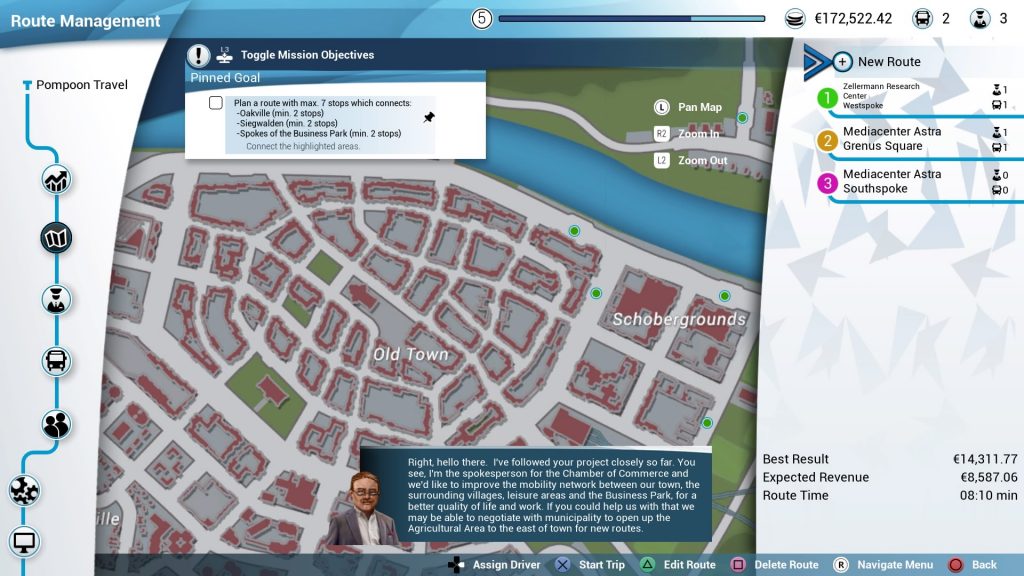Select route 3 magenta circle

pos(827,183)
